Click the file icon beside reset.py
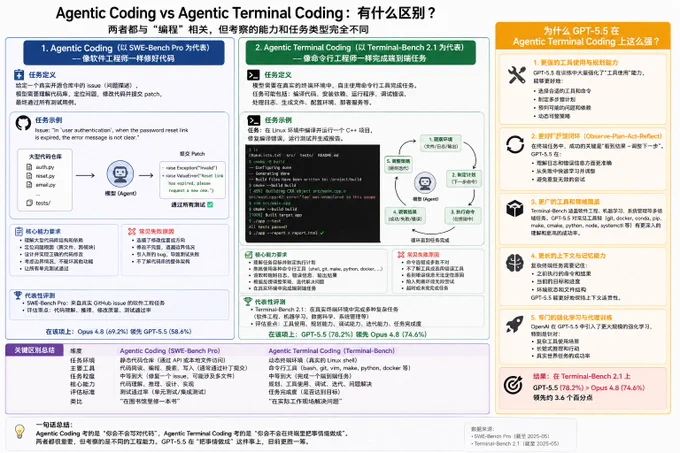The width and height of the screenshot is (680, 453). click(29, 176)
